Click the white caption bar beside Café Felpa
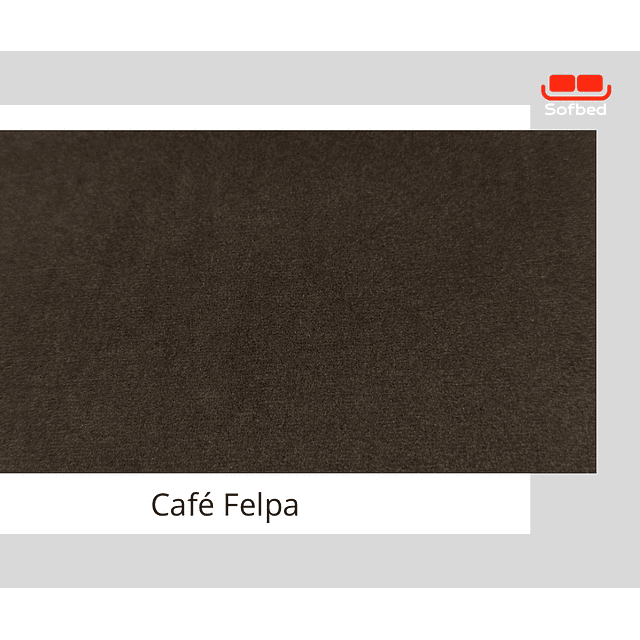Screen dimensions: 640x640 (x=408, y=504)
